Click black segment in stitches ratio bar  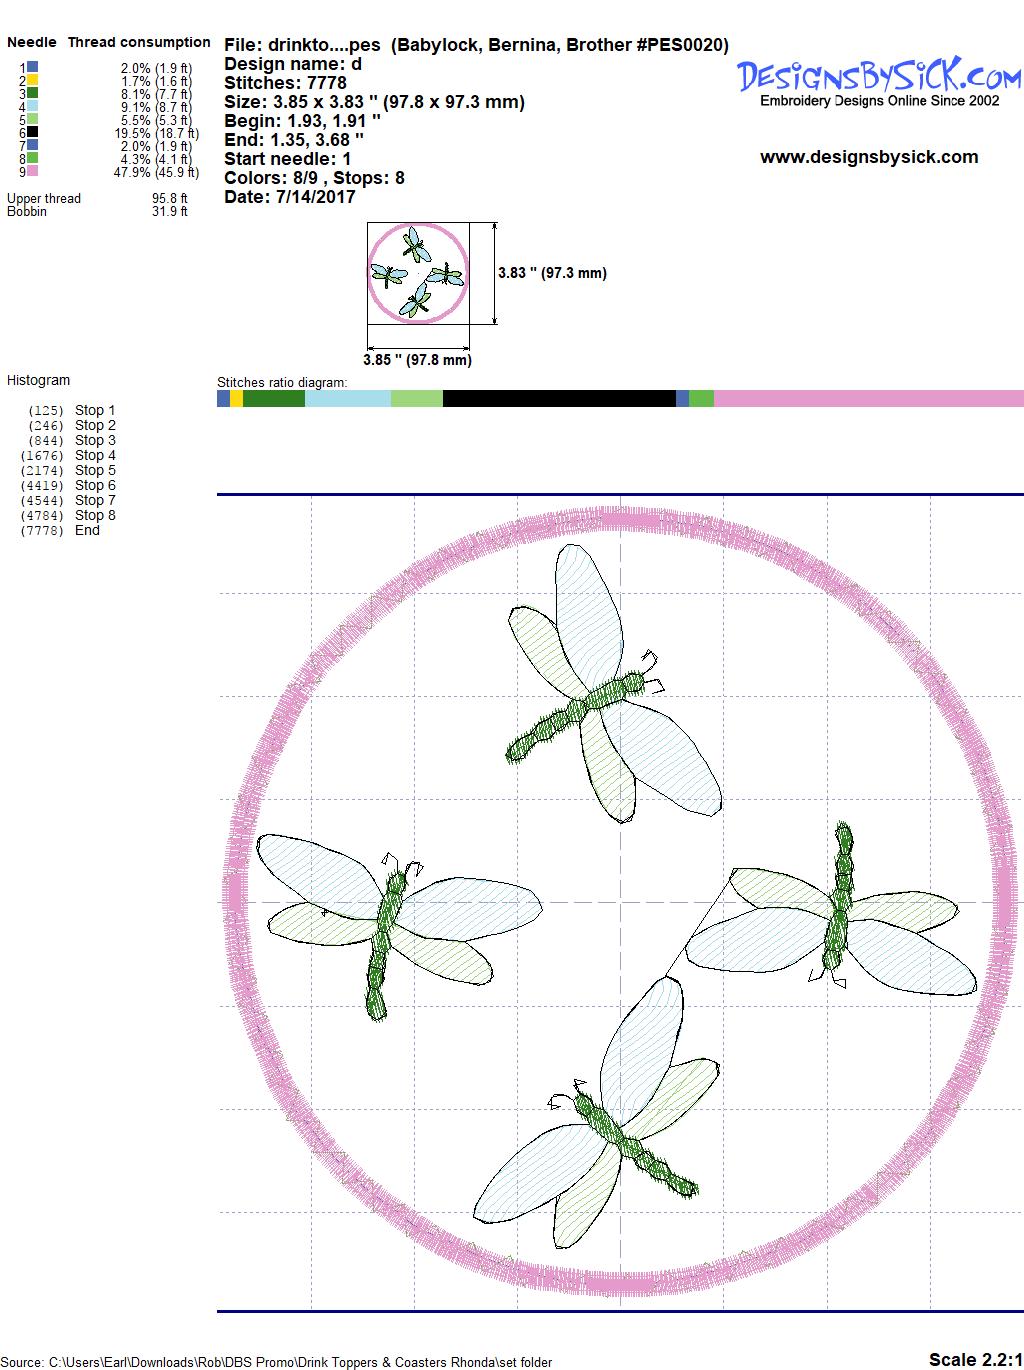[x=558, y=399]
